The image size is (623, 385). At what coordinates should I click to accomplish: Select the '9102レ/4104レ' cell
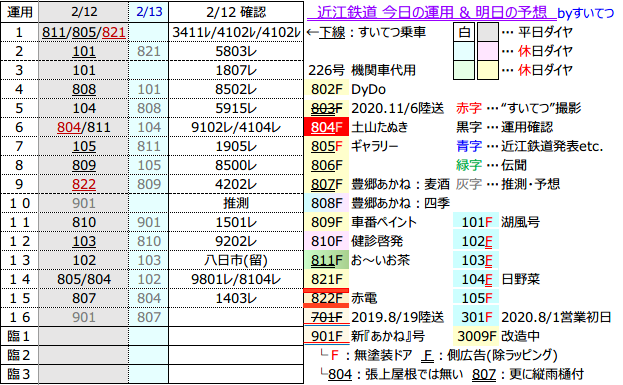(x=236, y=127)
